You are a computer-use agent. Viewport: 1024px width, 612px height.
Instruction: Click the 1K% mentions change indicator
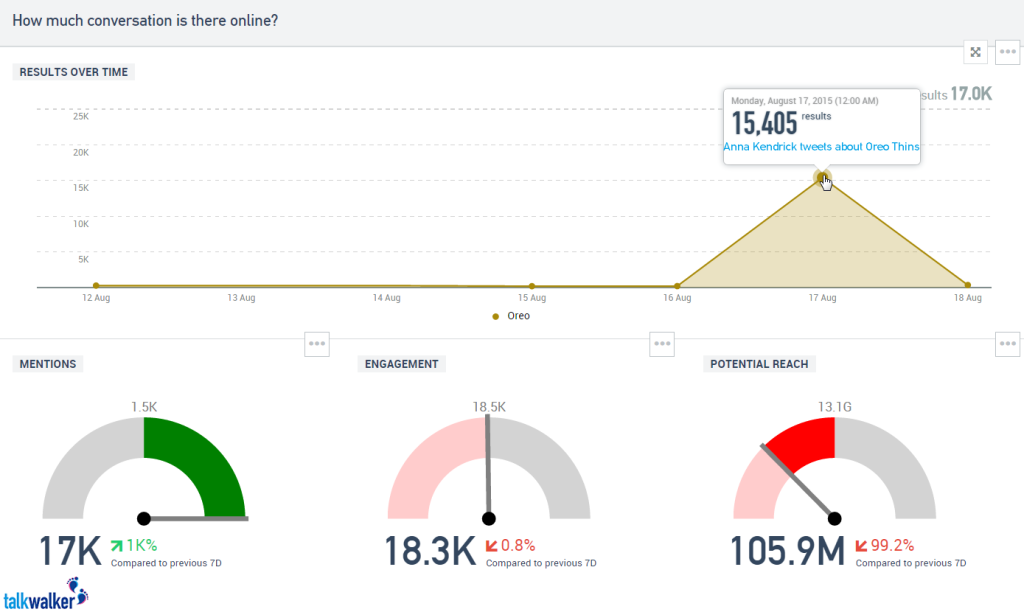click(x=134, y=545)
